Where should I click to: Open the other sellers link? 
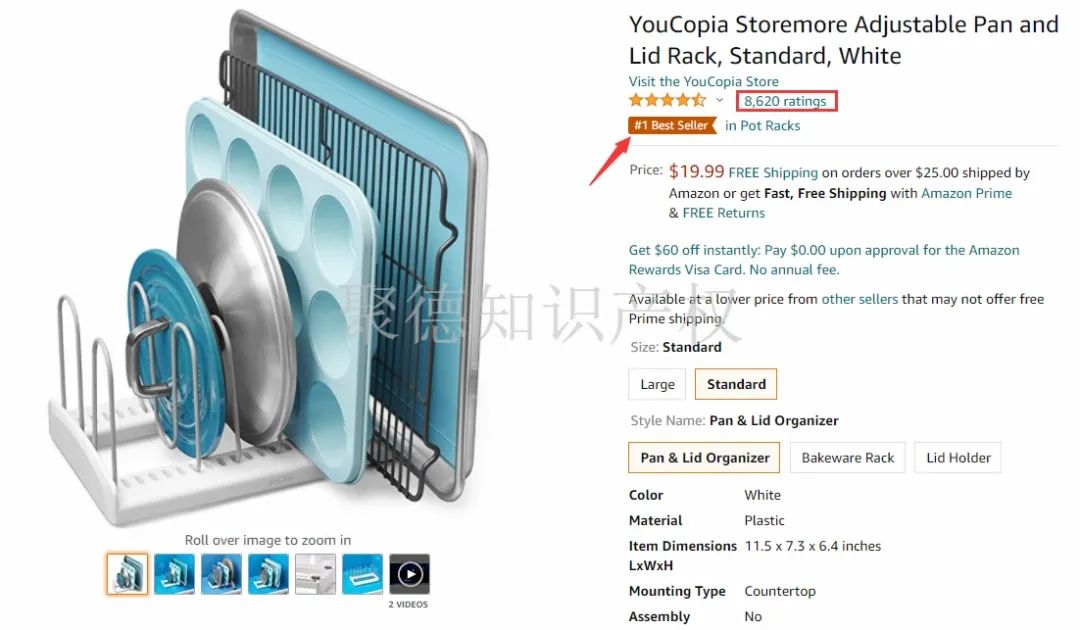point(860,299)
